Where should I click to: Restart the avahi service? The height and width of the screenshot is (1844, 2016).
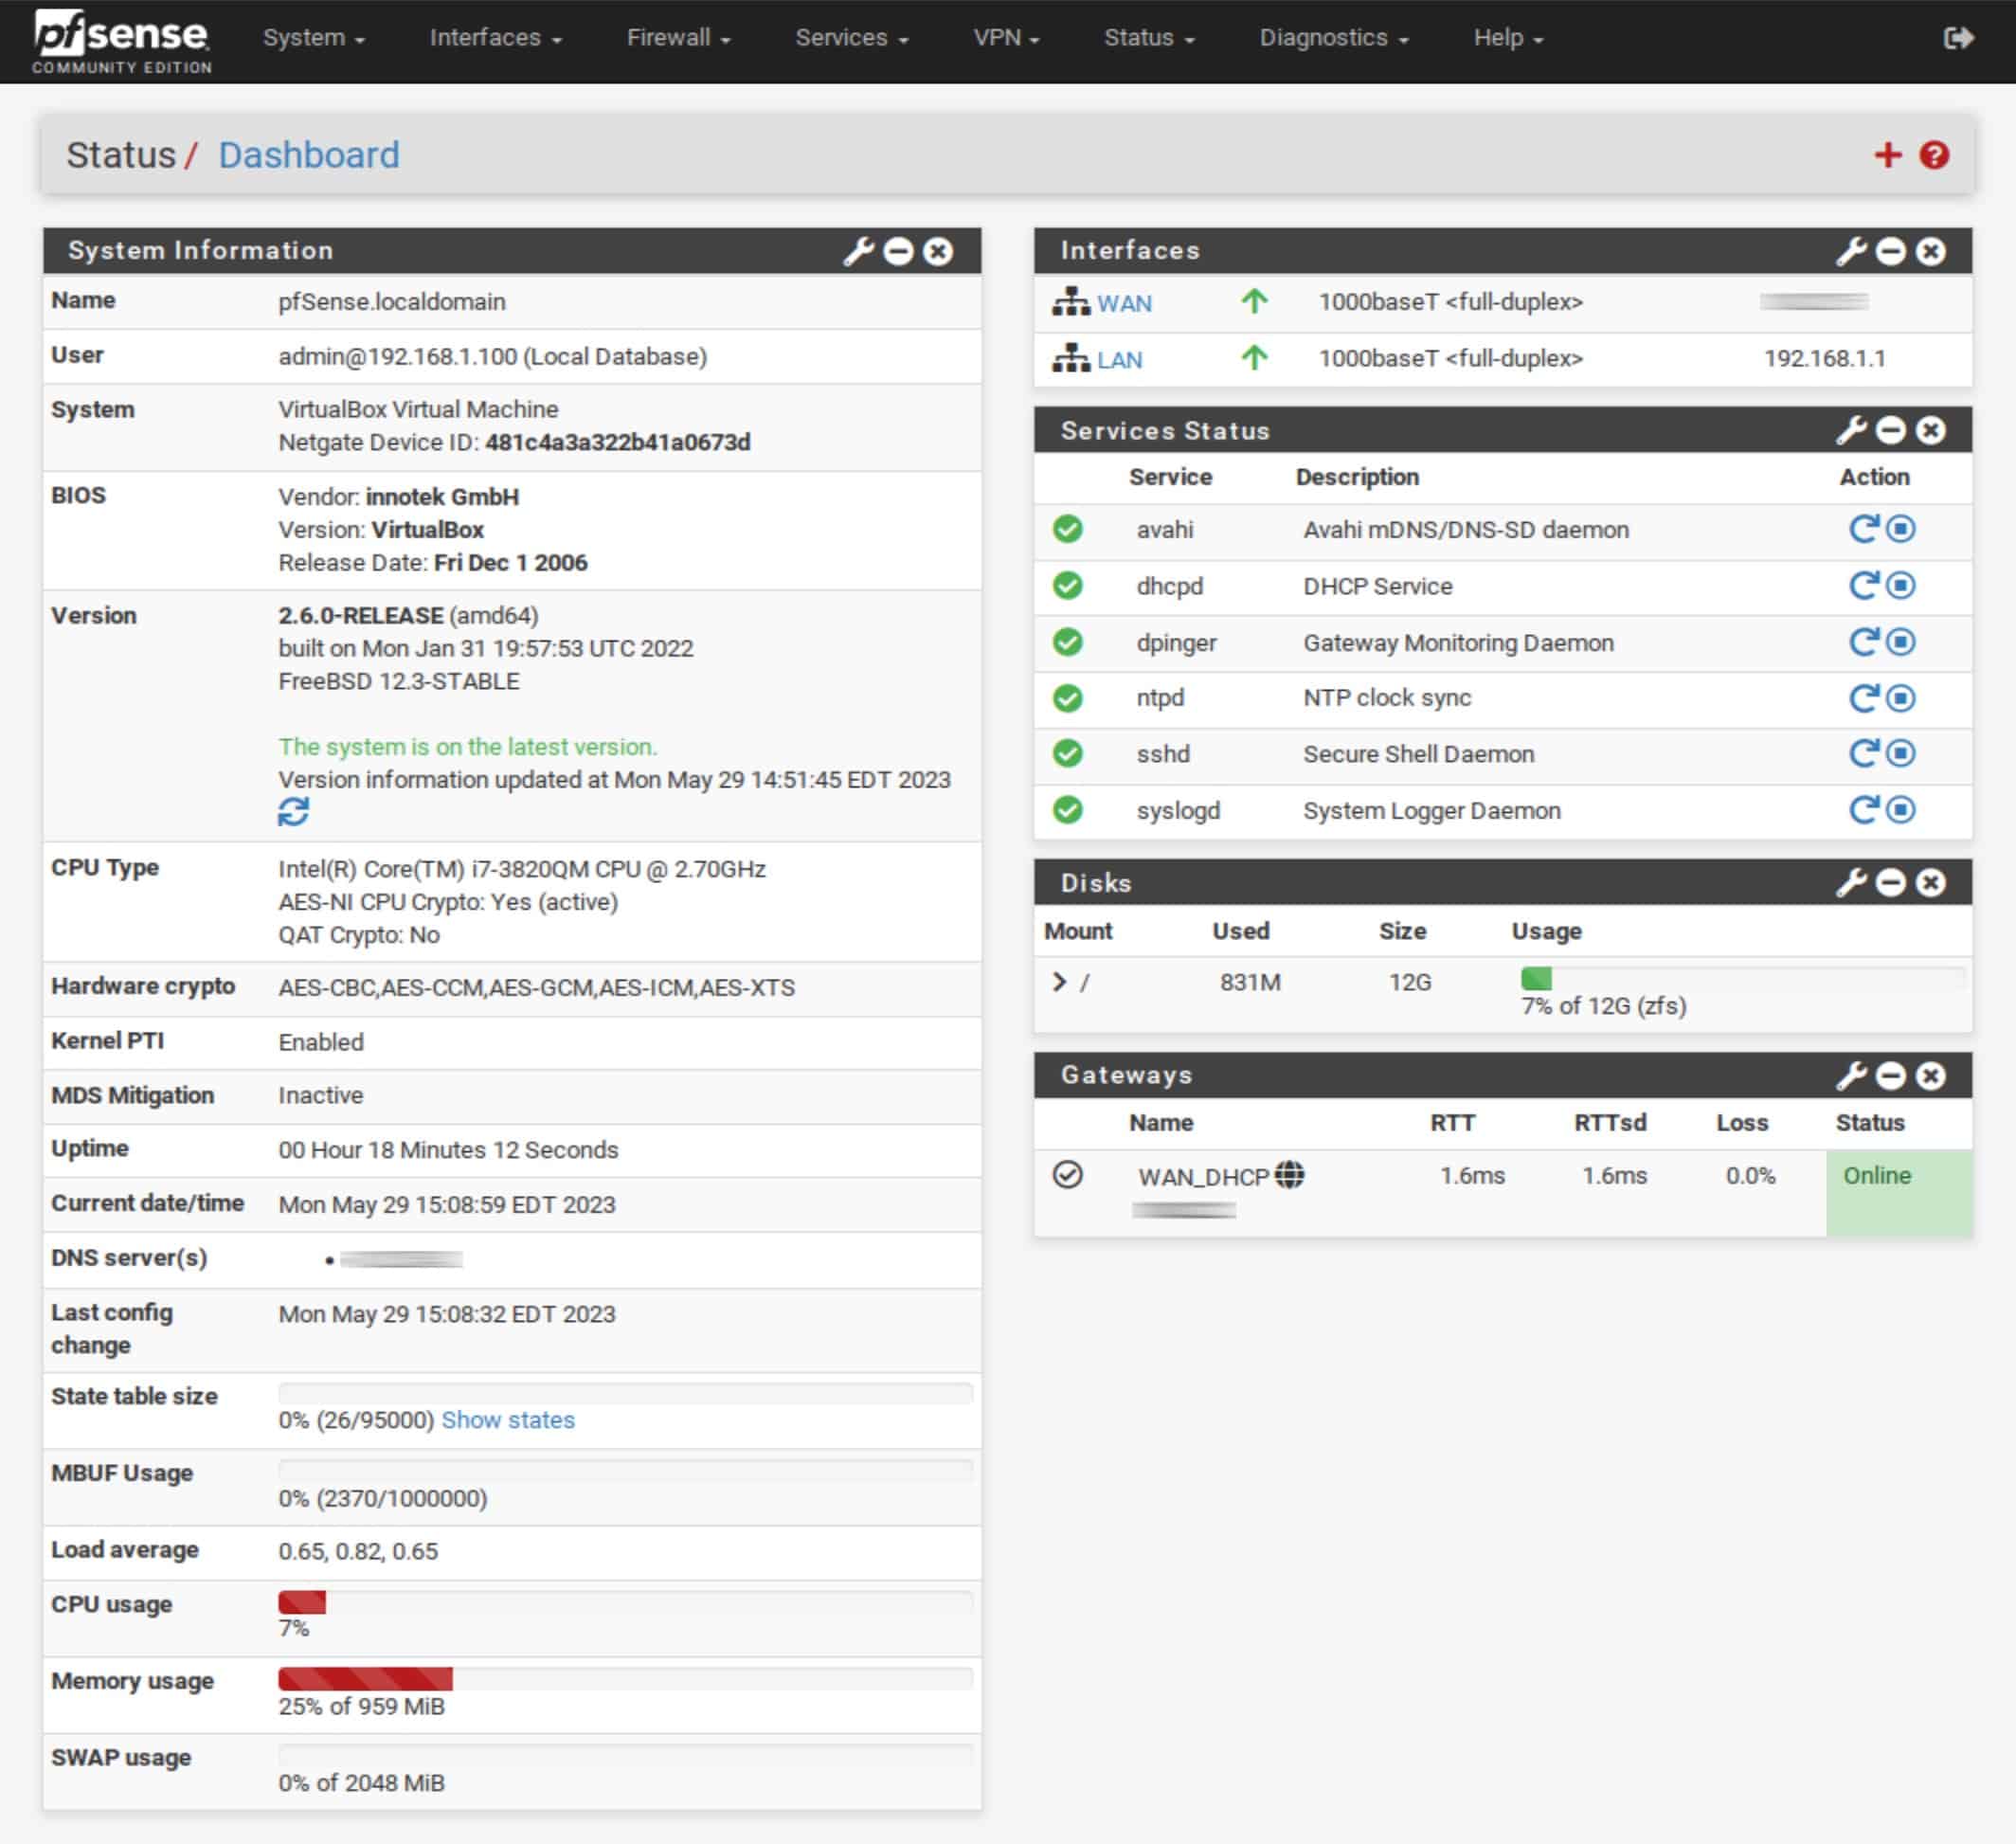click(1863, 528)
